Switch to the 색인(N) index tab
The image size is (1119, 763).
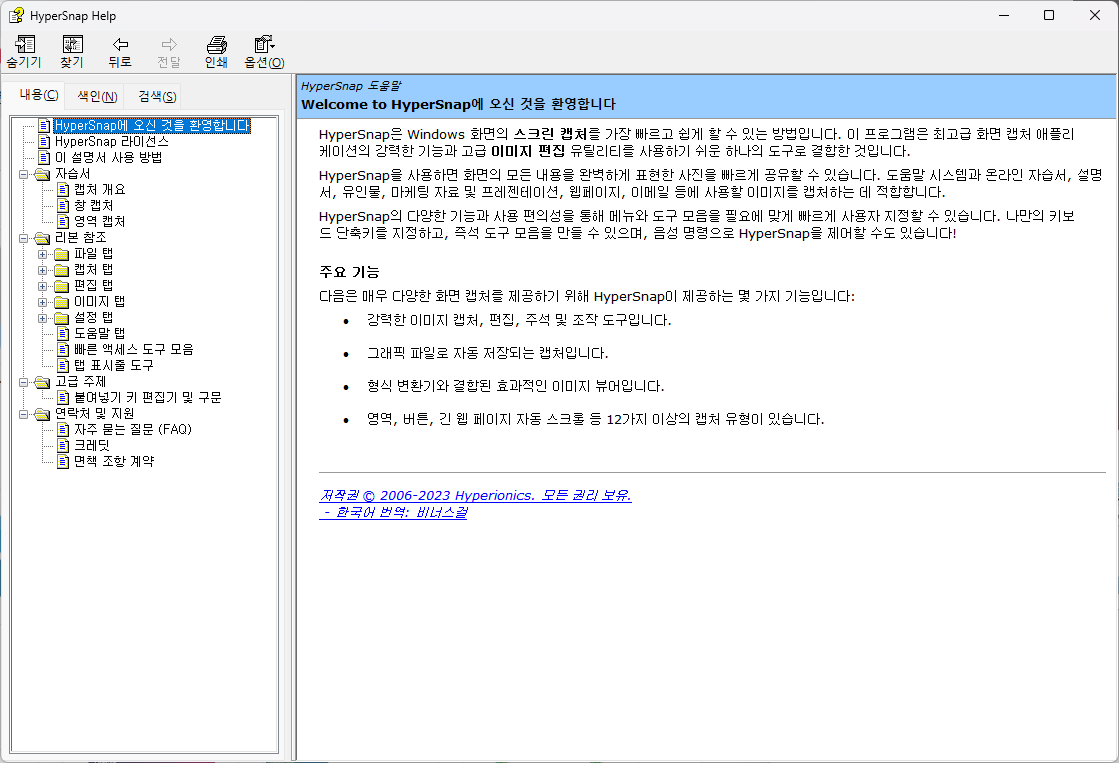pos(97,96)
